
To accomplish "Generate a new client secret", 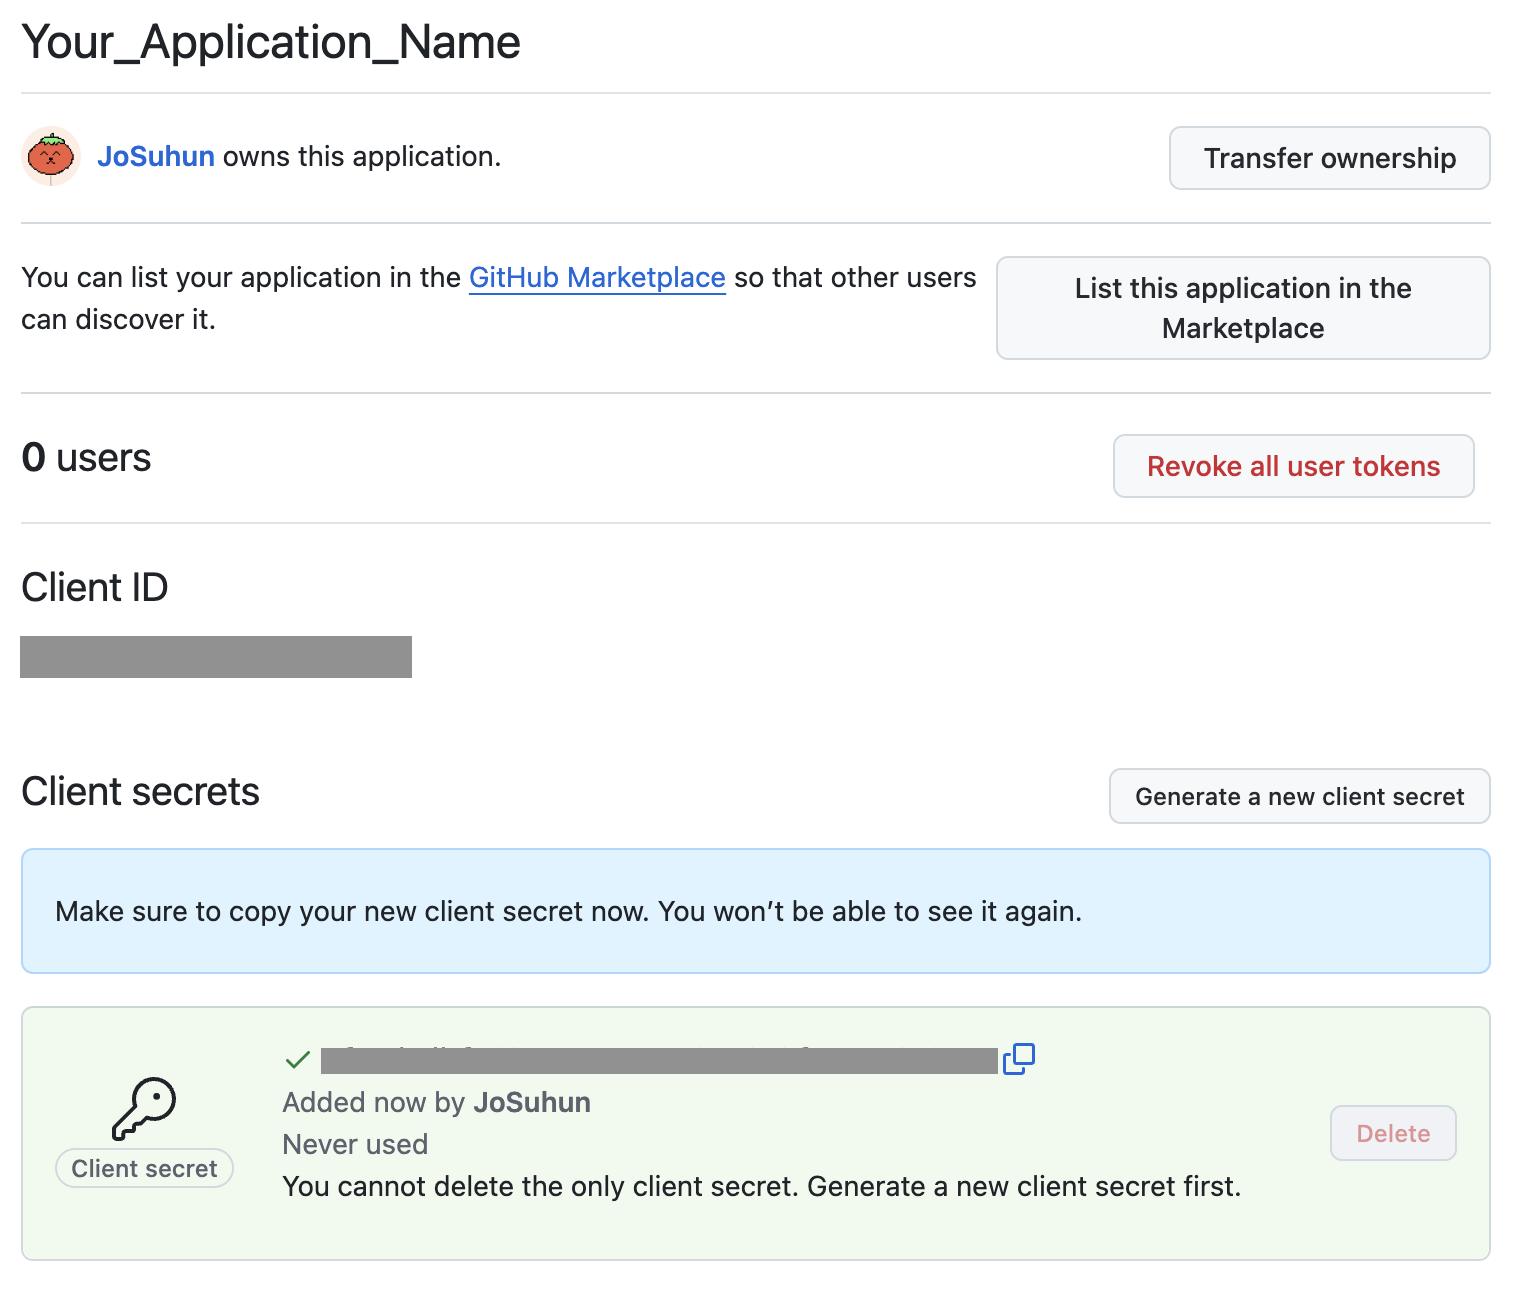I will tap(1299, 796).
